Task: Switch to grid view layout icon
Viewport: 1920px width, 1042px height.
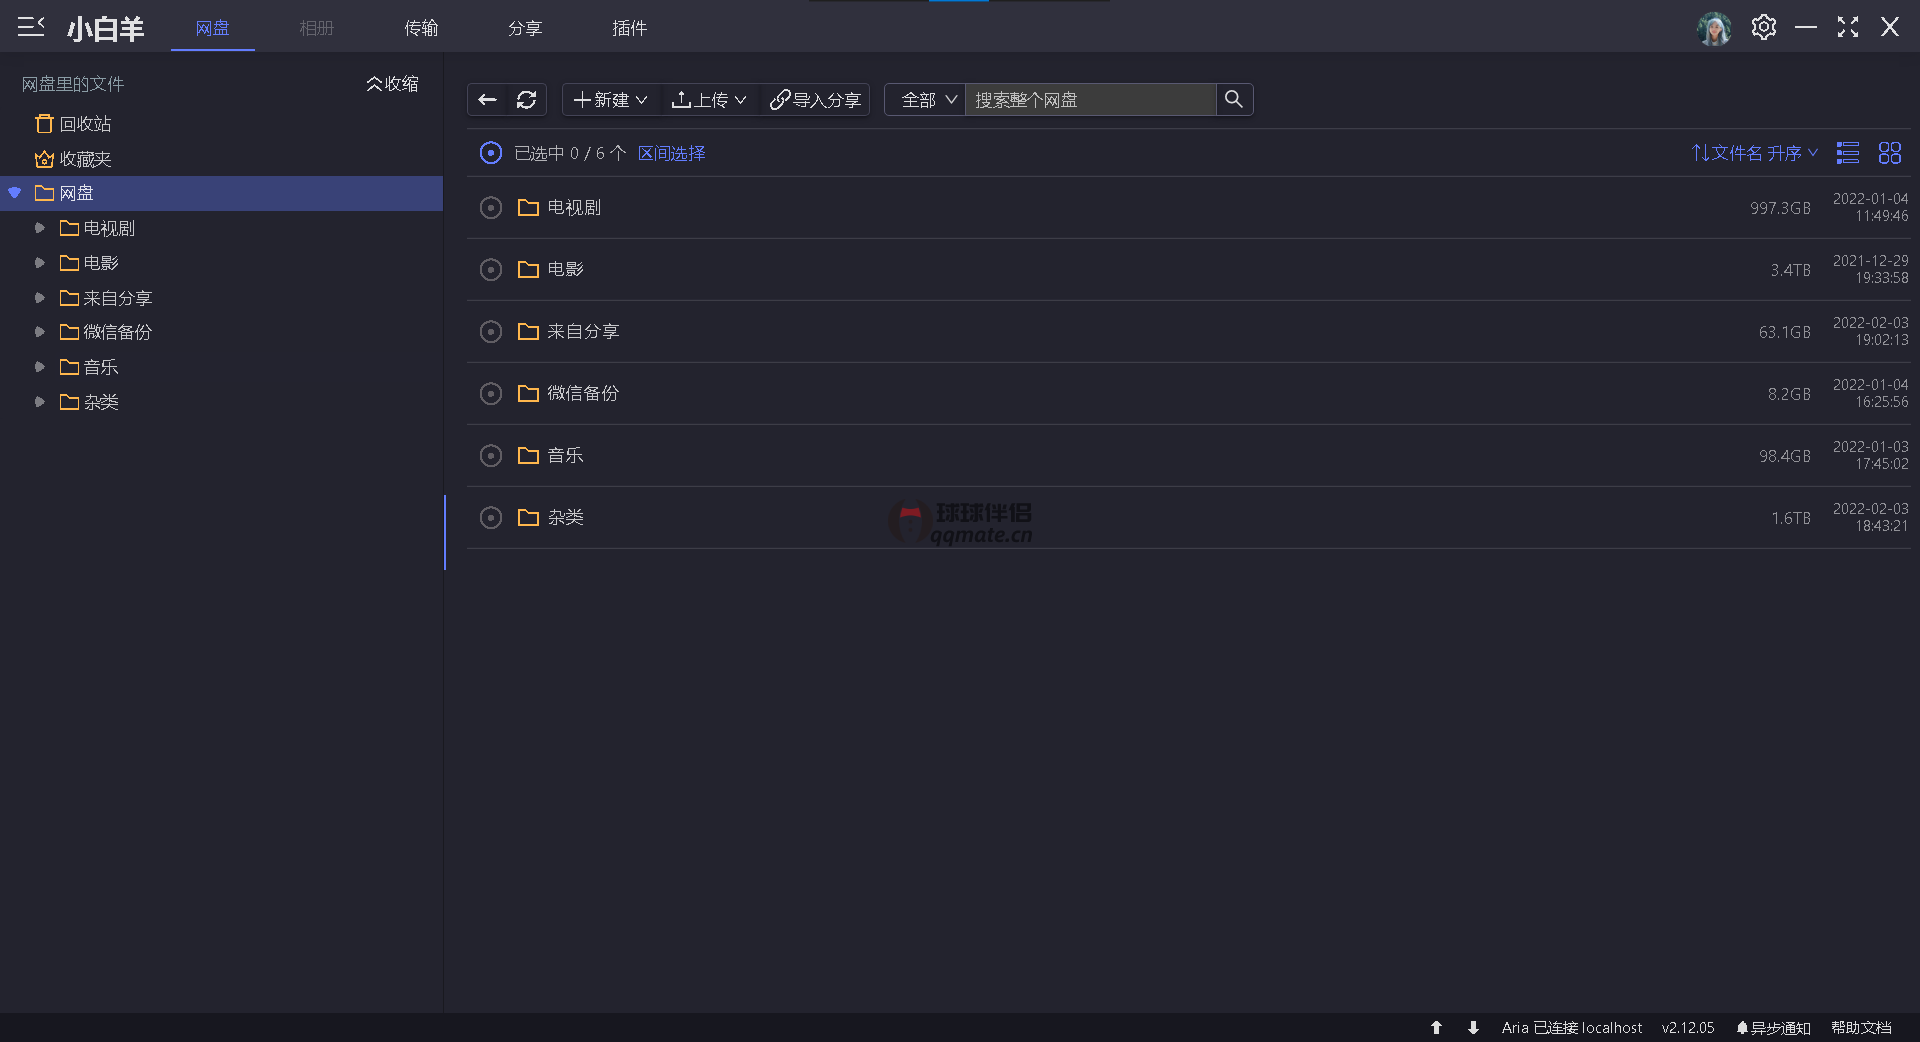Action: point(1890,153)
